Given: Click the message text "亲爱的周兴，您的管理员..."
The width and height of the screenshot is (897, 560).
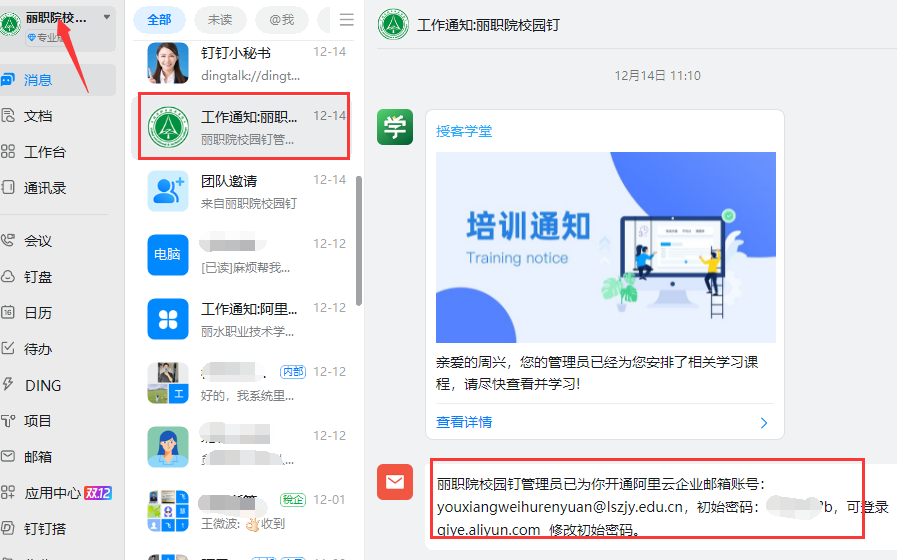Looking at the screenshot, I should (597, 372).
